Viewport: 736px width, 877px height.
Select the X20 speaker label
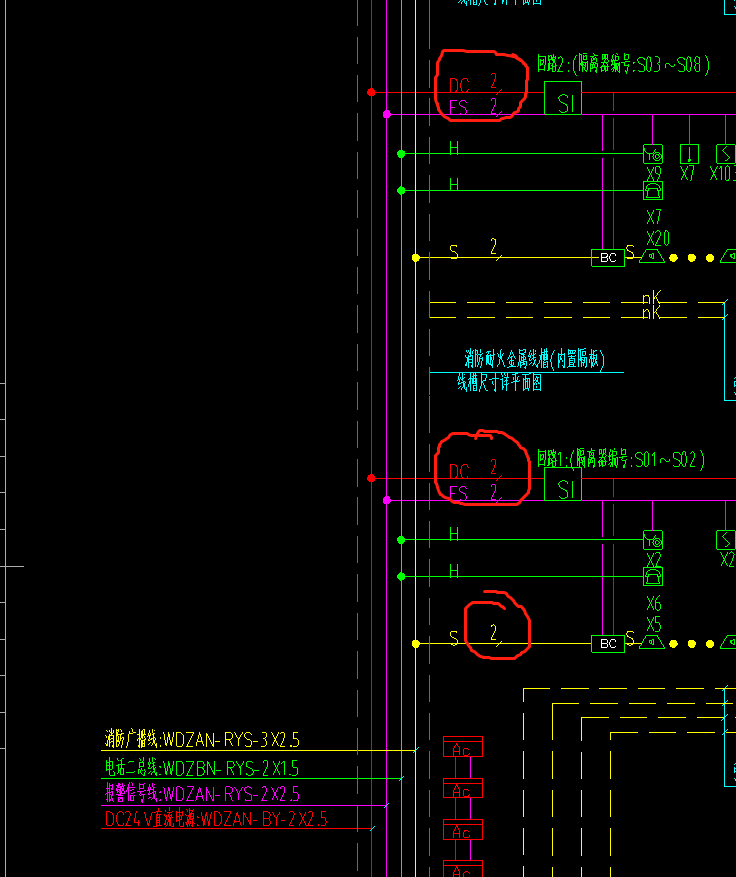[658, 239]
